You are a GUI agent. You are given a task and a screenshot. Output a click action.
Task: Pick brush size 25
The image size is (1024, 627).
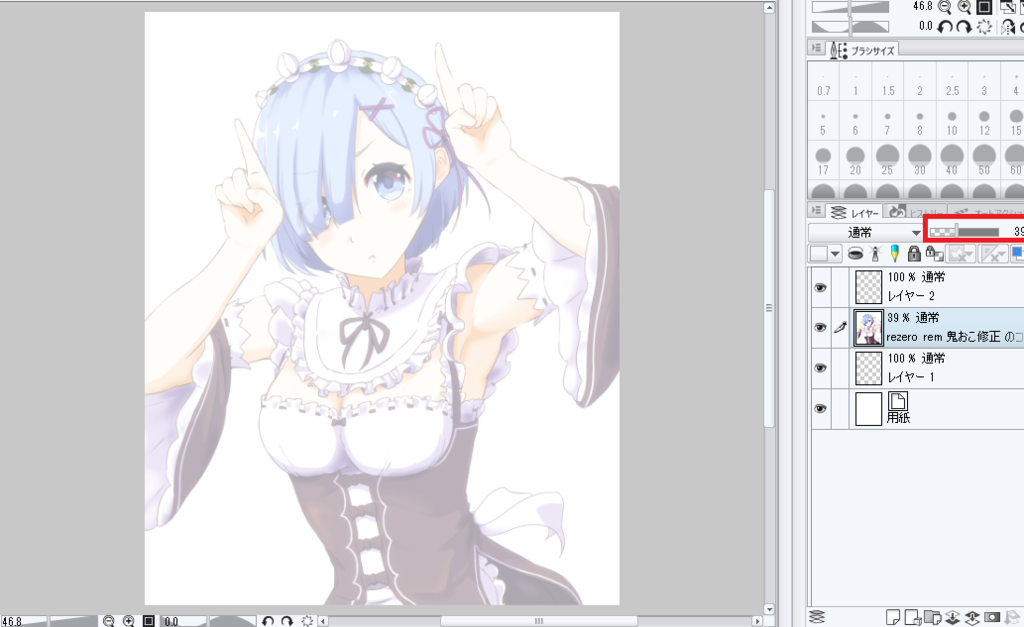click(888, 161)
